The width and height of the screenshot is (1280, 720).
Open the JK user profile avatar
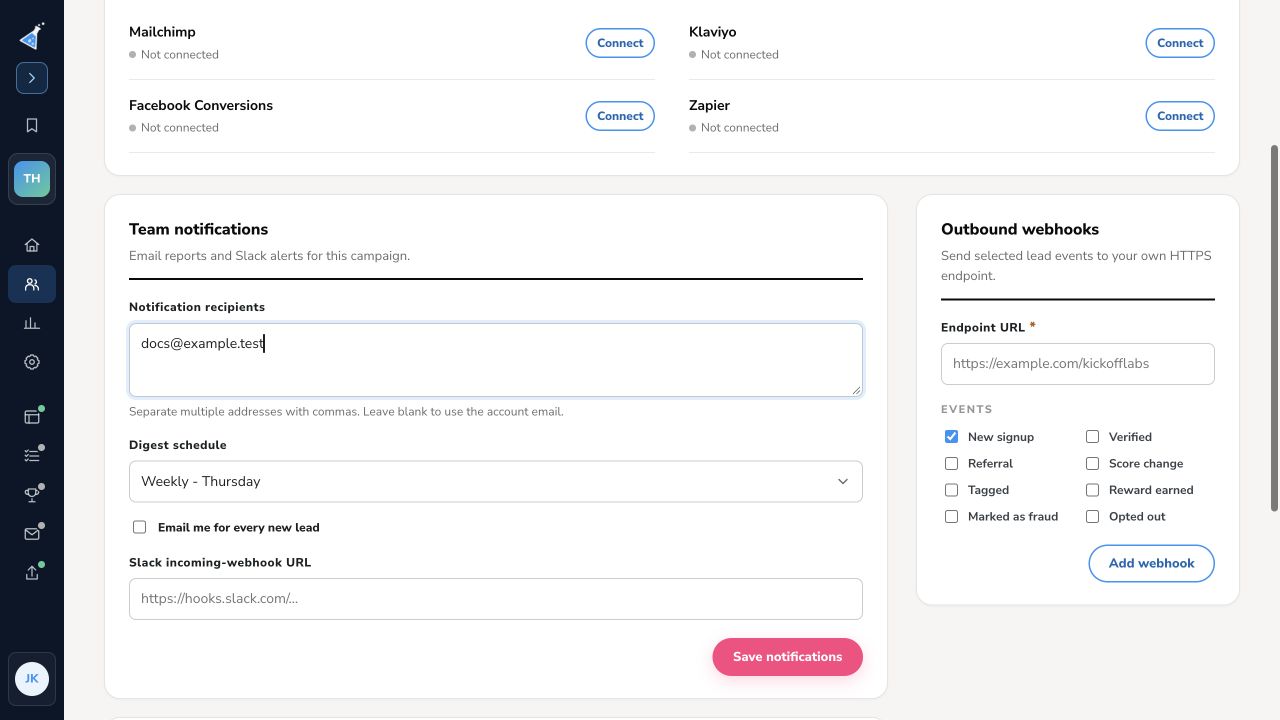32,679
